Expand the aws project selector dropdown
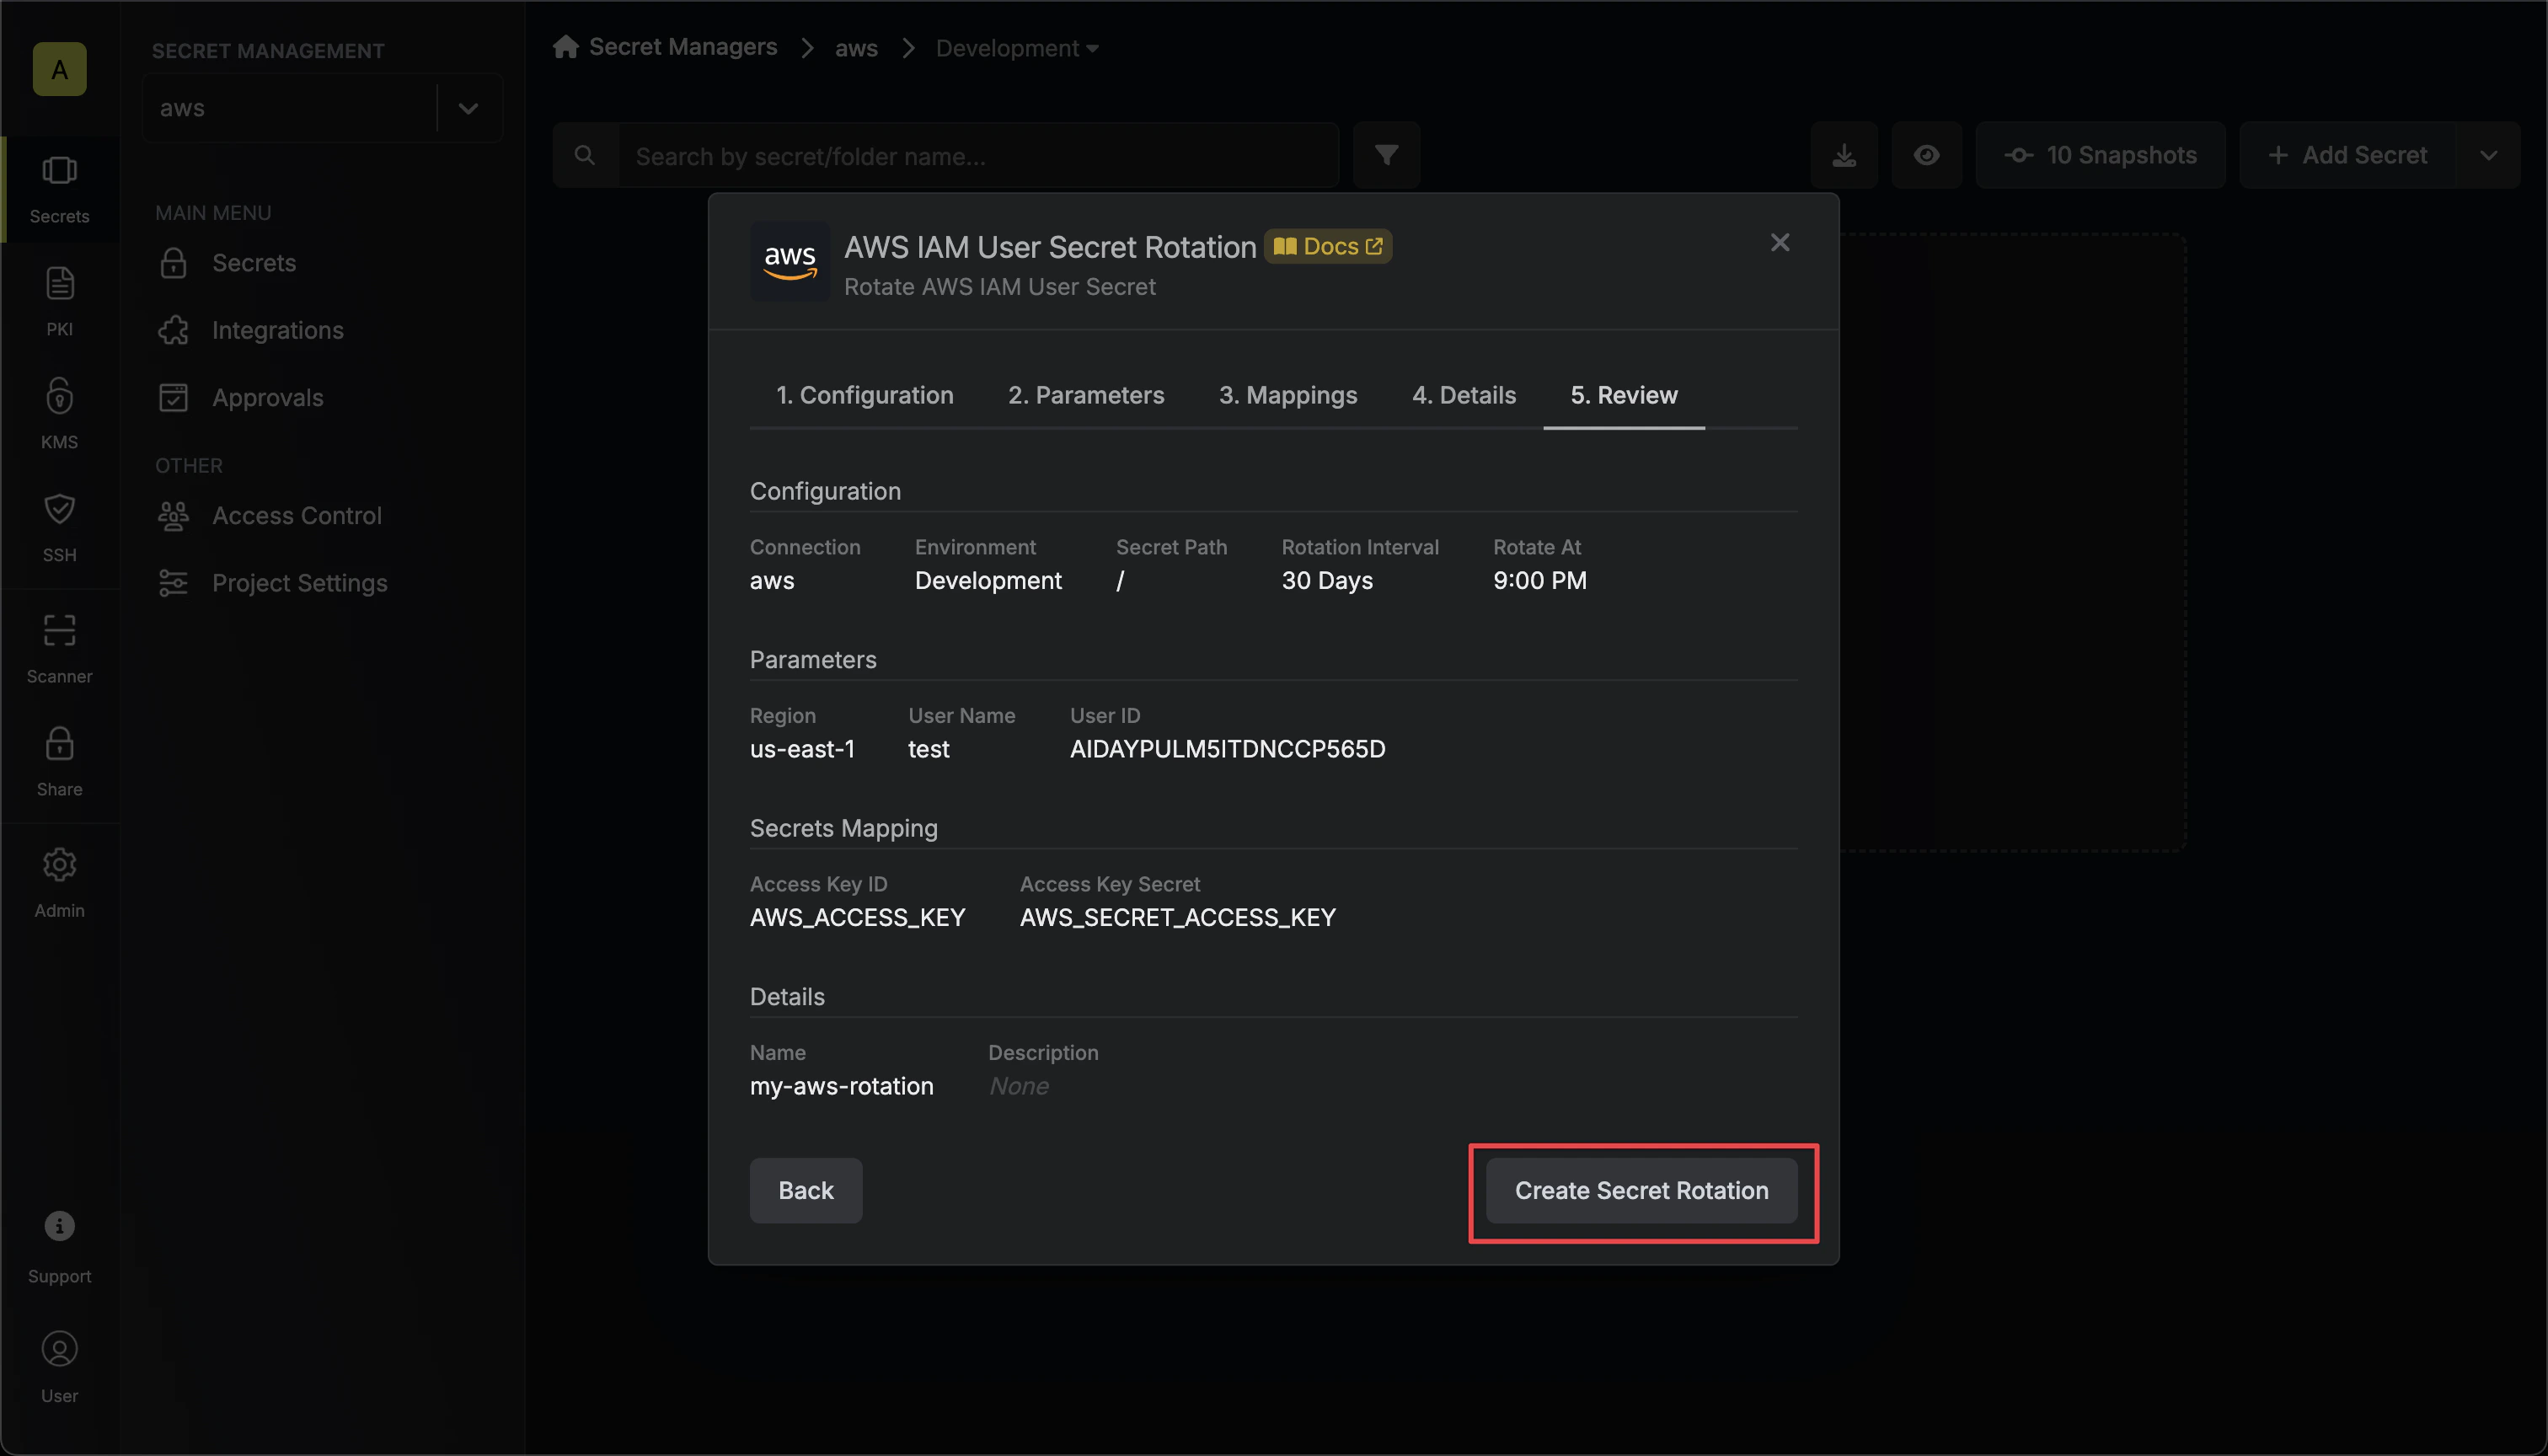The height and width of the screenshot is (1456, 2548). 468,108
